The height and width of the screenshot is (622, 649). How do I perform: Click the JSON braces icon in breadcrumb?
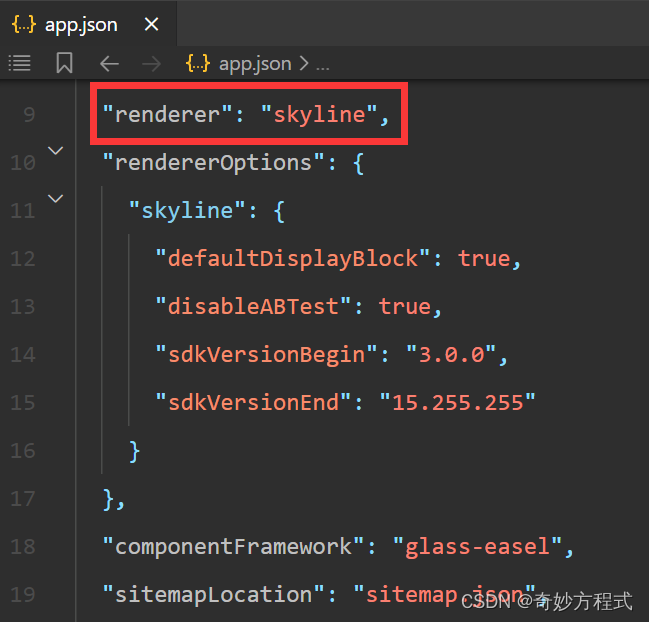tap(198, 63)
